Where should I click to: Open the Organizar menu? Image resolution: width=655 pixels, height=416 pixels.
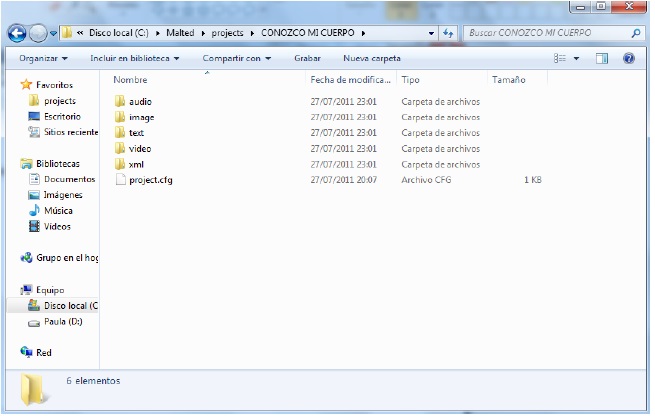(43, 58)
